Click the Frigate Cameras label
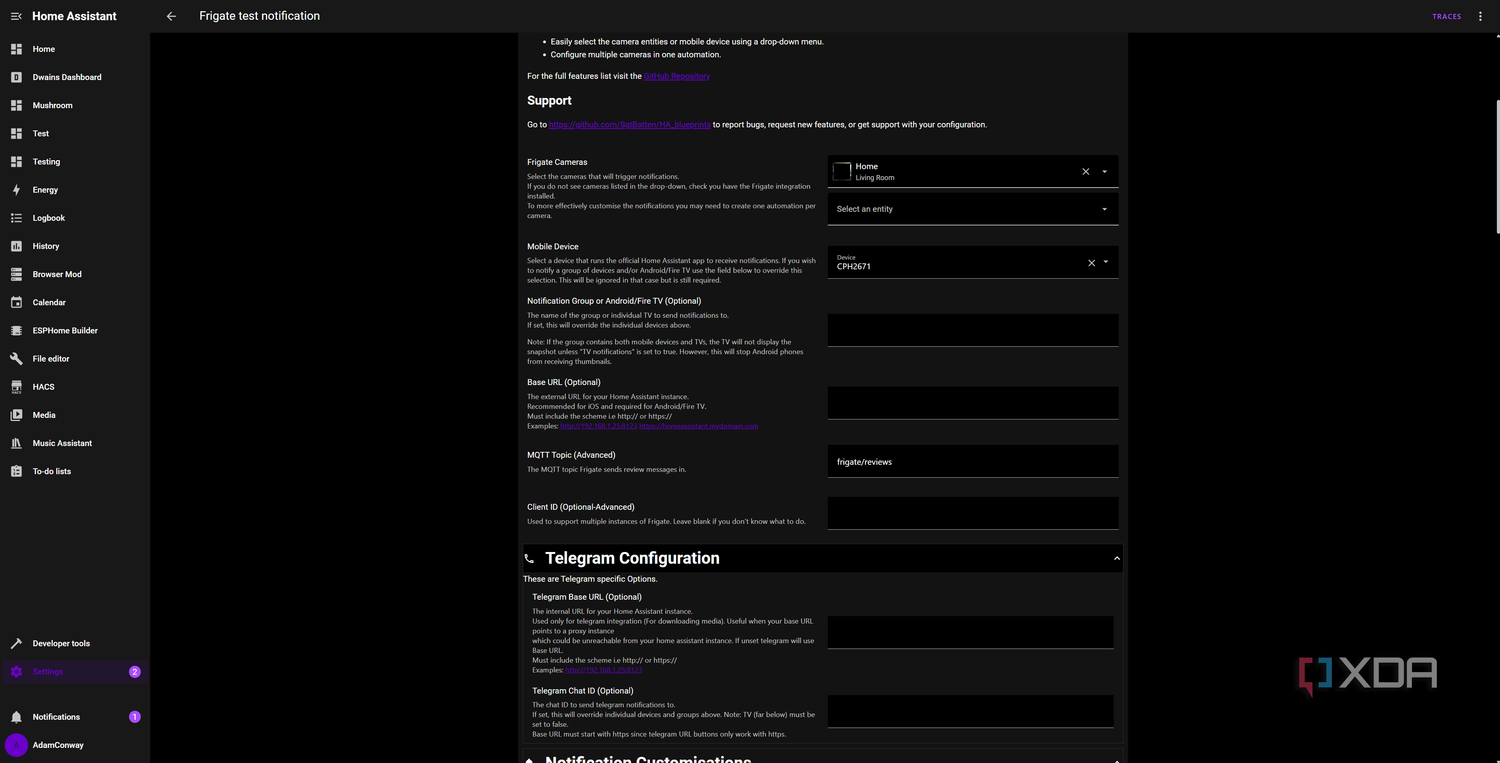Viewport: 1500px width, 763px height. 557,162
